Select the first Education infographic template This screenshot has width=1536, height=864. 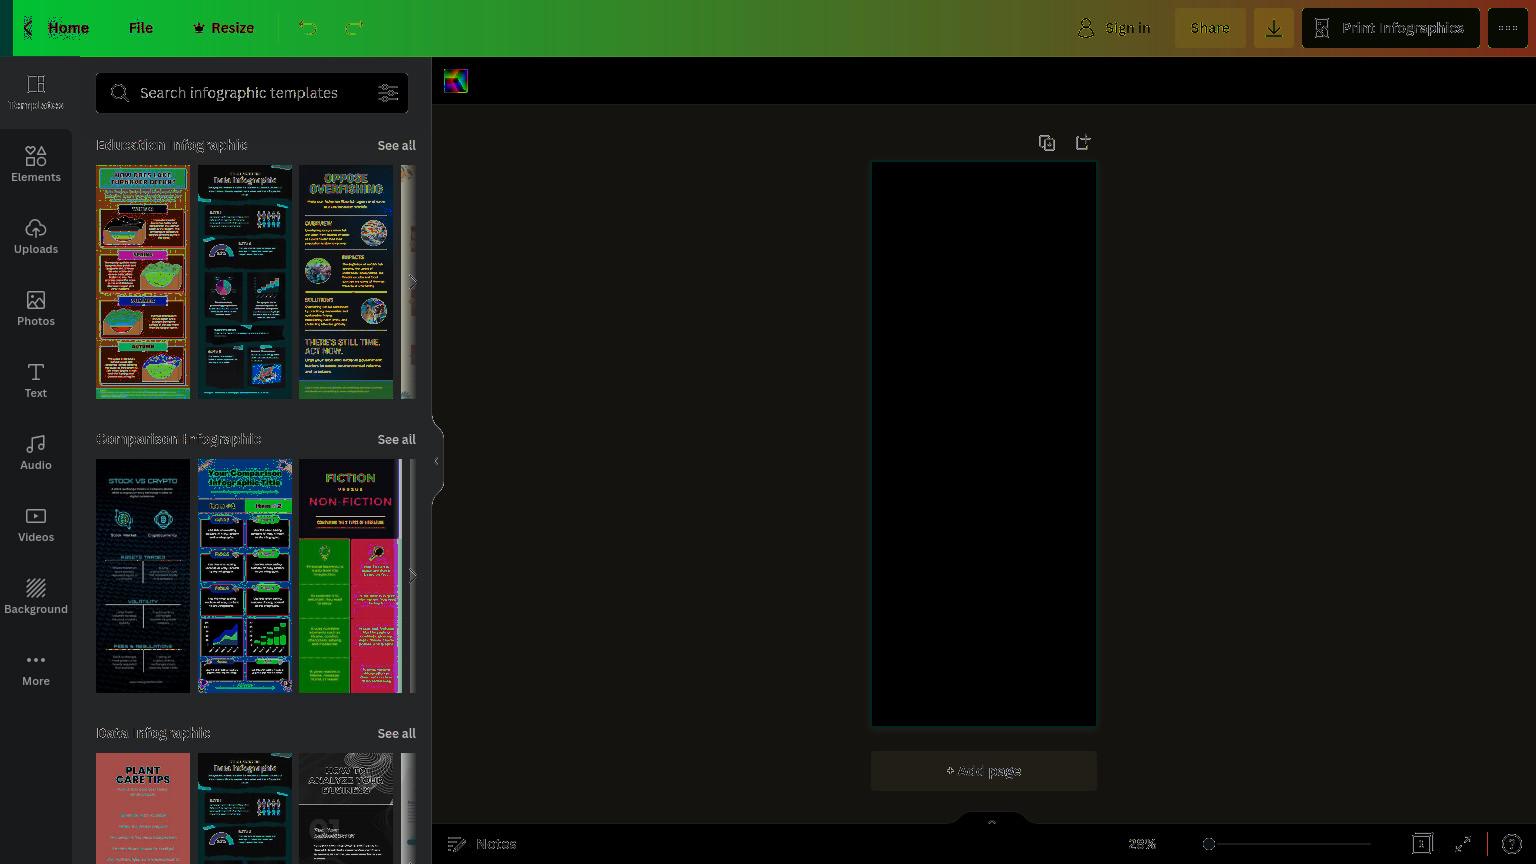[x=143, y=282]
